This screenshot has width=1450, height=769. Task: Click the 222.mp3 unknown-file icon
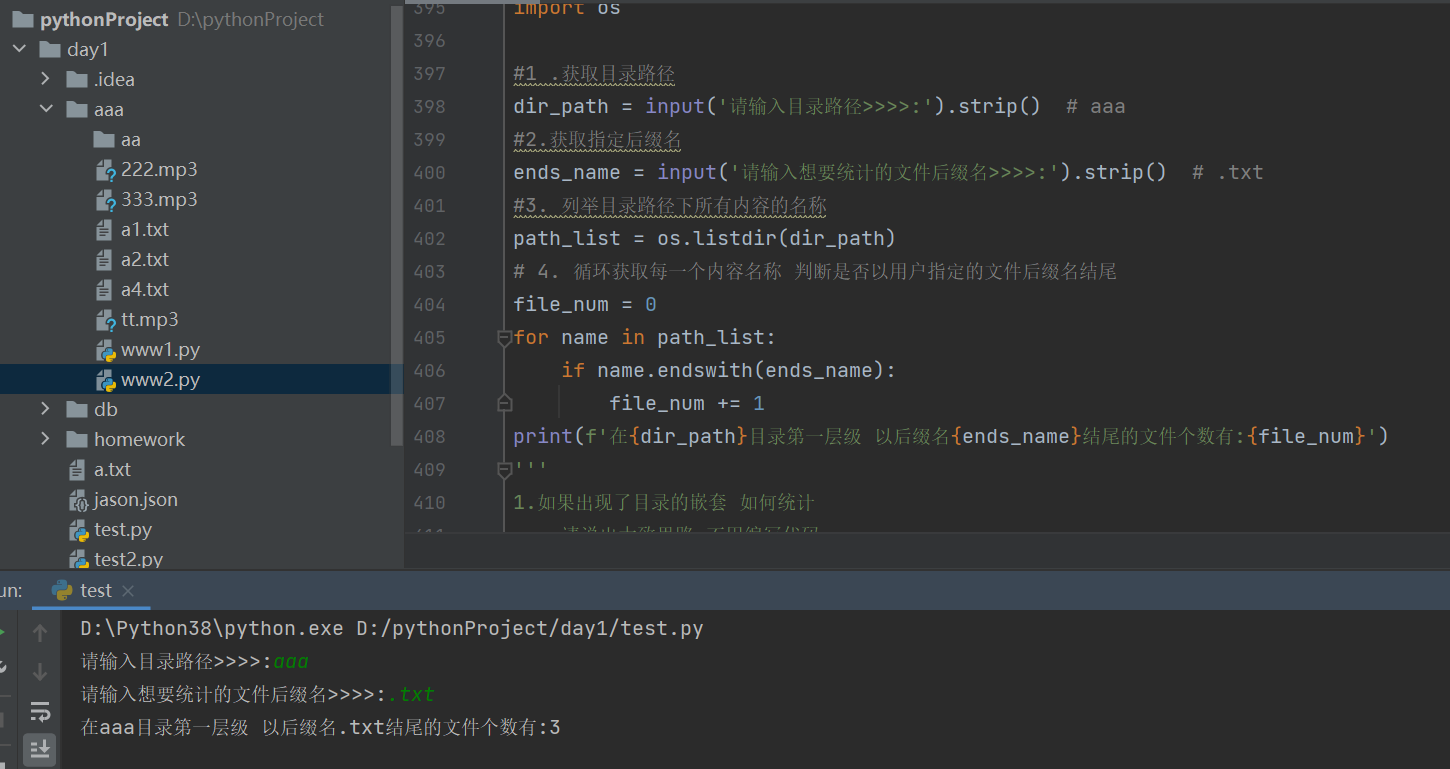click(105, 170)
